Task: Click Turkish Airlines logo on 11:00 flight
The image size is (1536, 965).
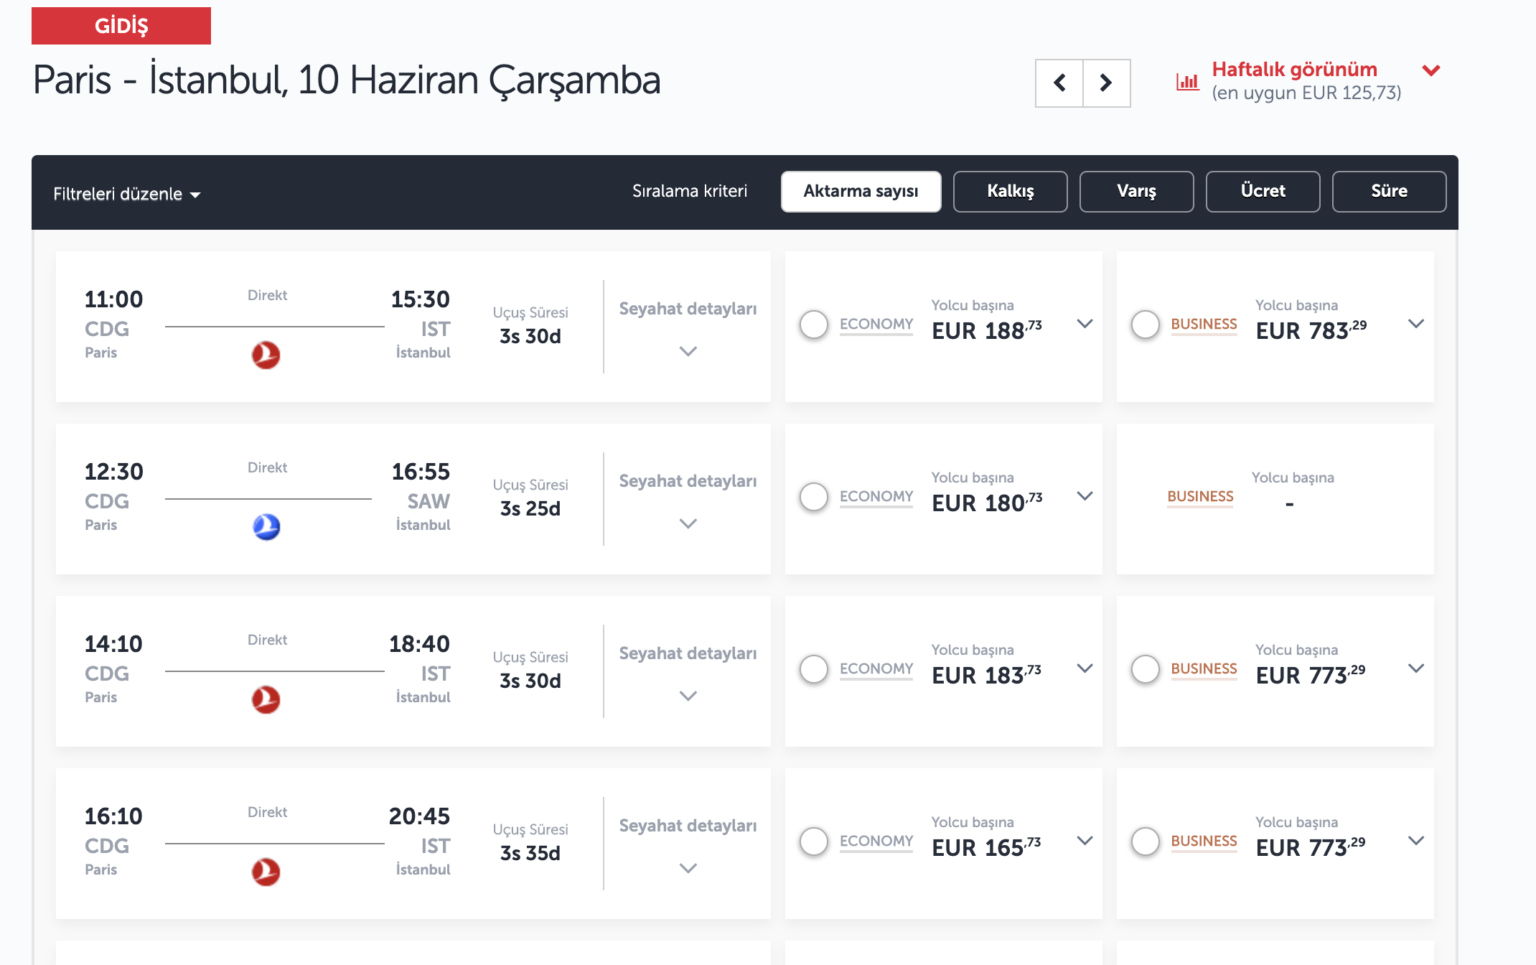Action: pyautogui.click(x=266, y=354)
